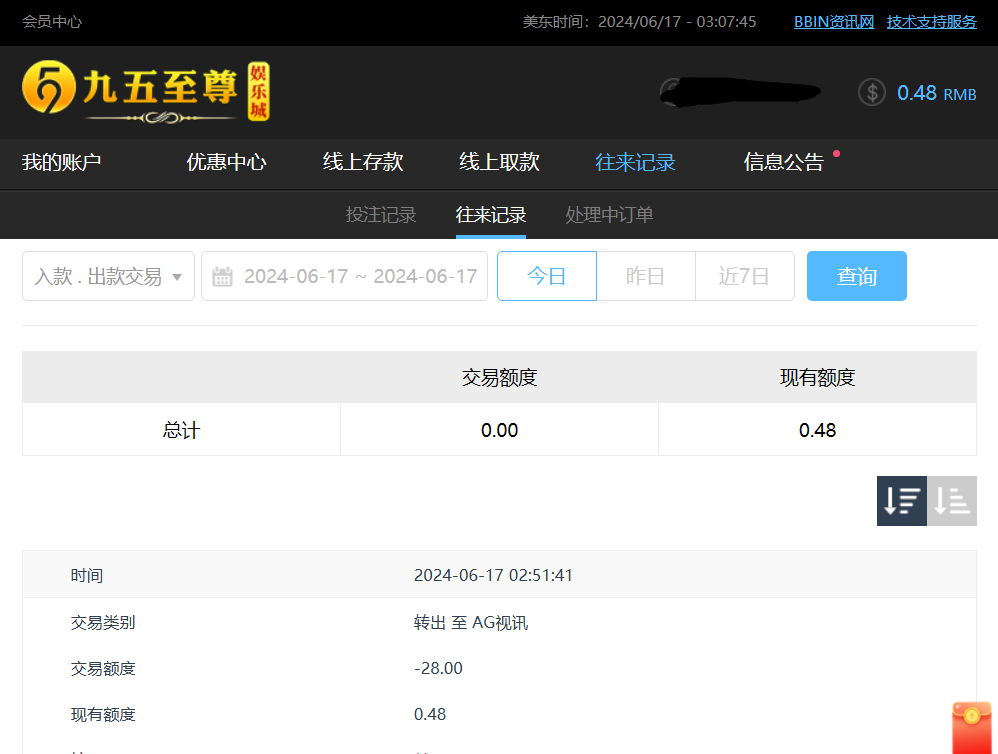This screenshot has height=754, width=998.
Task: Select the 近7日 filter
Action: 744,277
